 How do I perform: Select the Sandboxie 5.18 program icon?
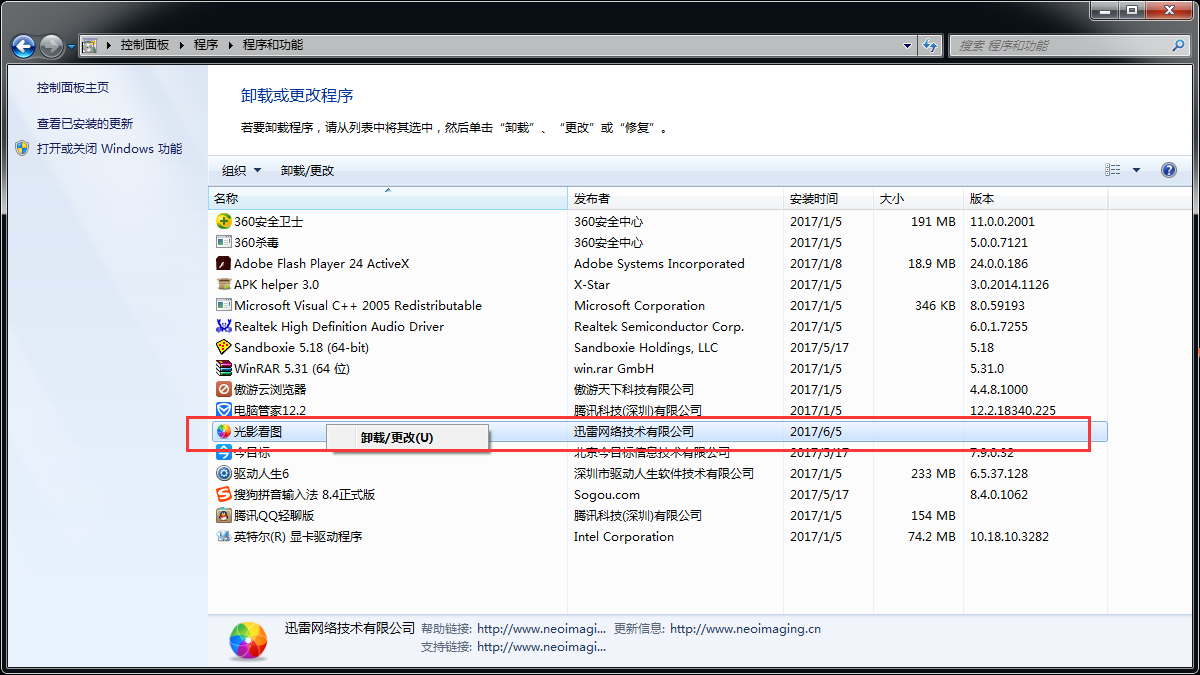[x=222, y=347]
